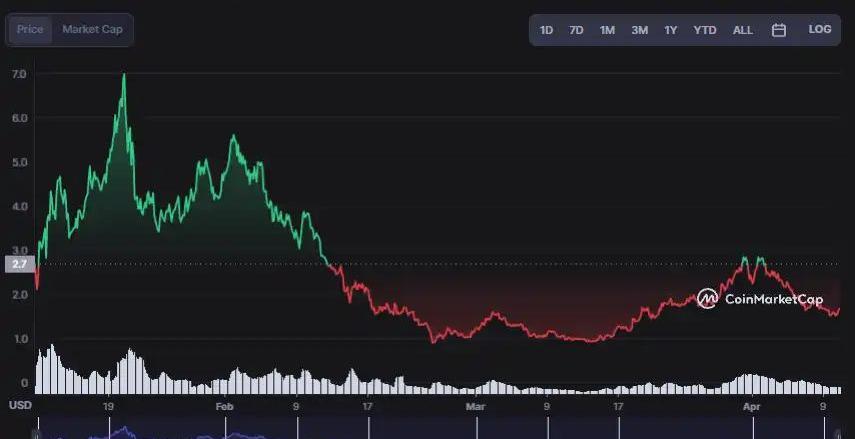The width and height of the screenshot is (855, 439).
Task: Set chart range to 3M
Action: [639, 30]
